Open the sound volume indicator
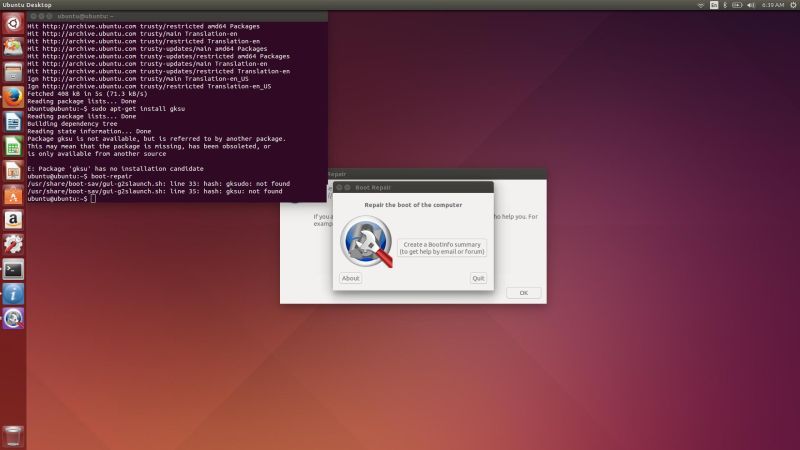The height and width of the screenshot is (450, 800). (751, 5)
